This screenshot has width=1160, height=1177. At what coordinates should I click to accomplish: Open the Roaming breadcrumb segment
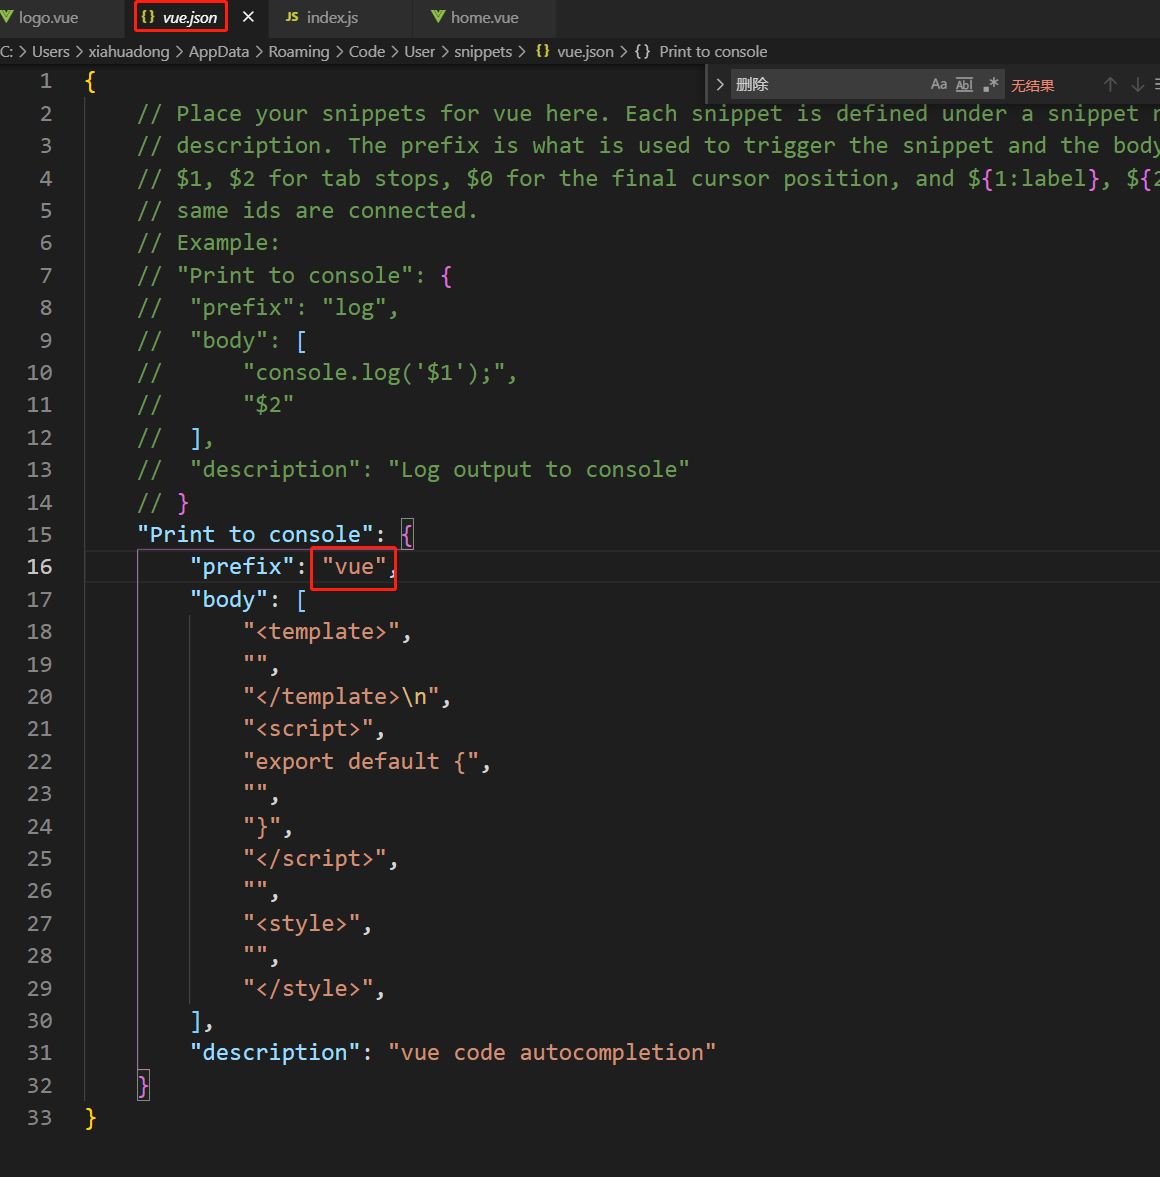299,52
